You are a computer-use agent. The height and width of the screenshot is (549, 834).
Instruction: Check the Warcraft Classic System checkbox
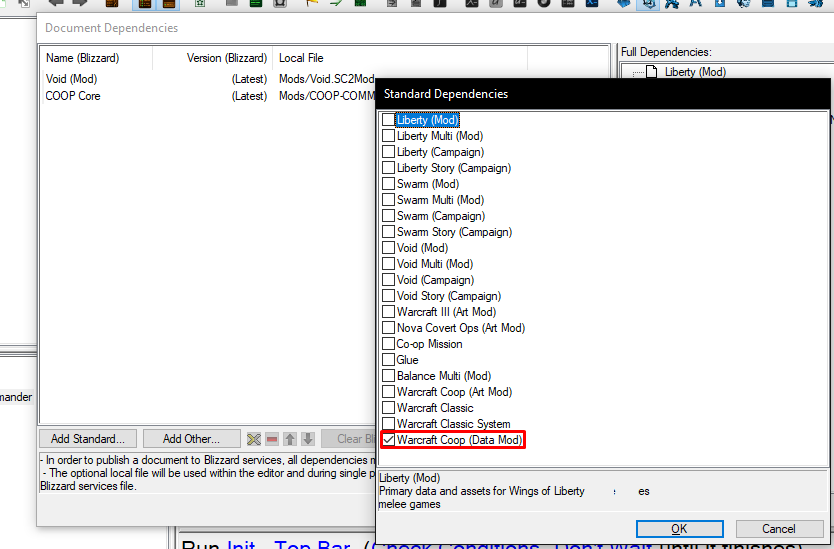(x=388, y=424)
